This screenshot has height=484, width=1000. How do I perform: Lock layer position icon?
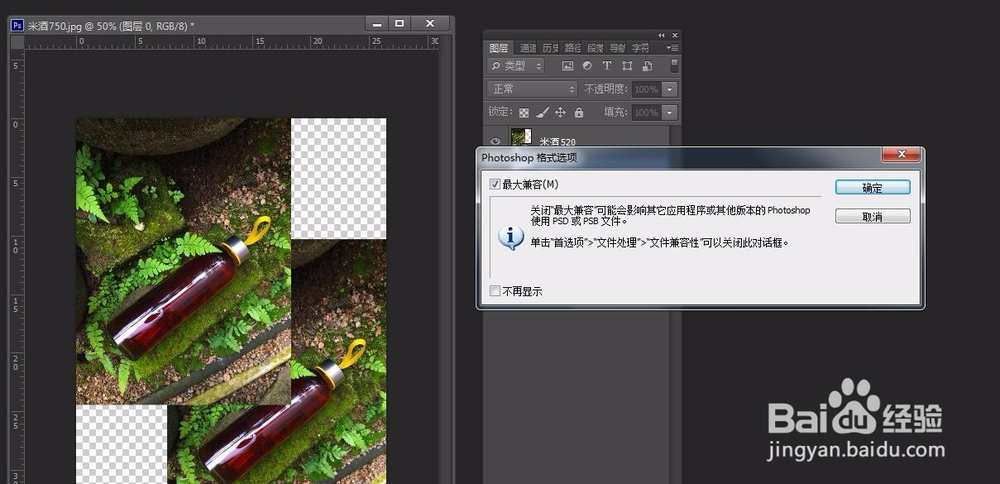tap(560, 112)
